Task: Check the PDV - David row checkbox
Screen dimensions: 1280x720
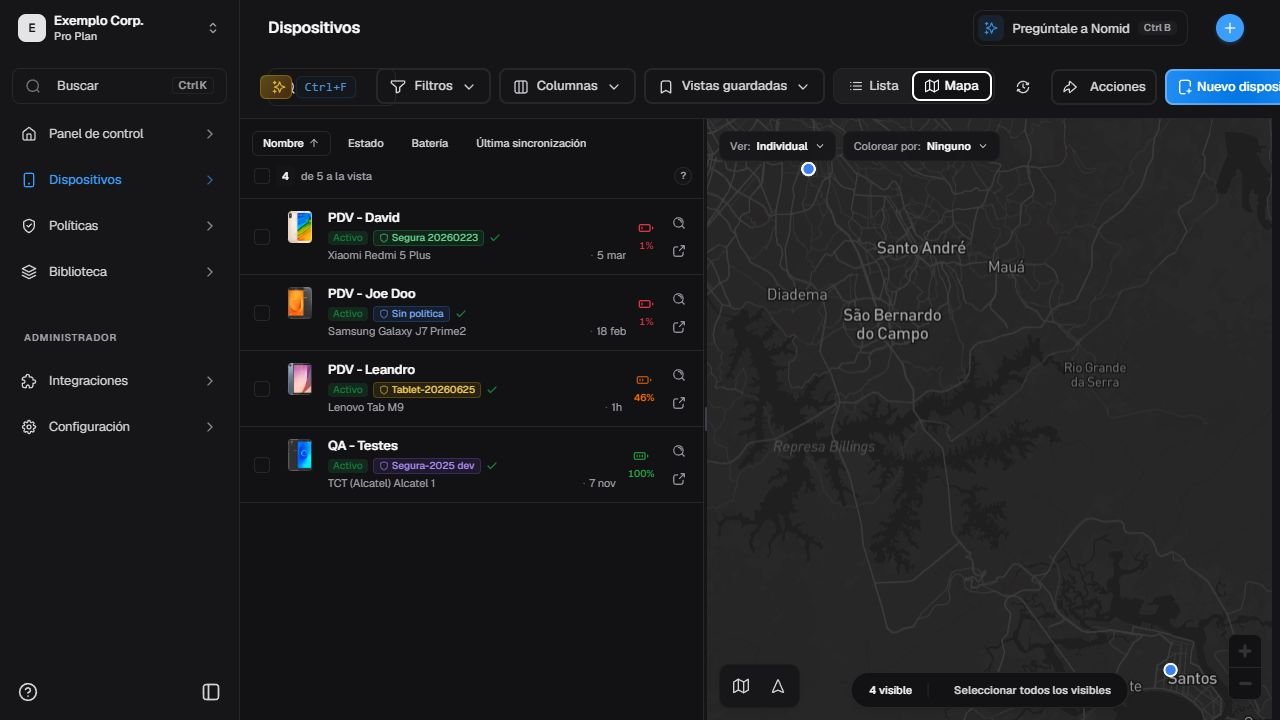Action: tap(262, 237)
